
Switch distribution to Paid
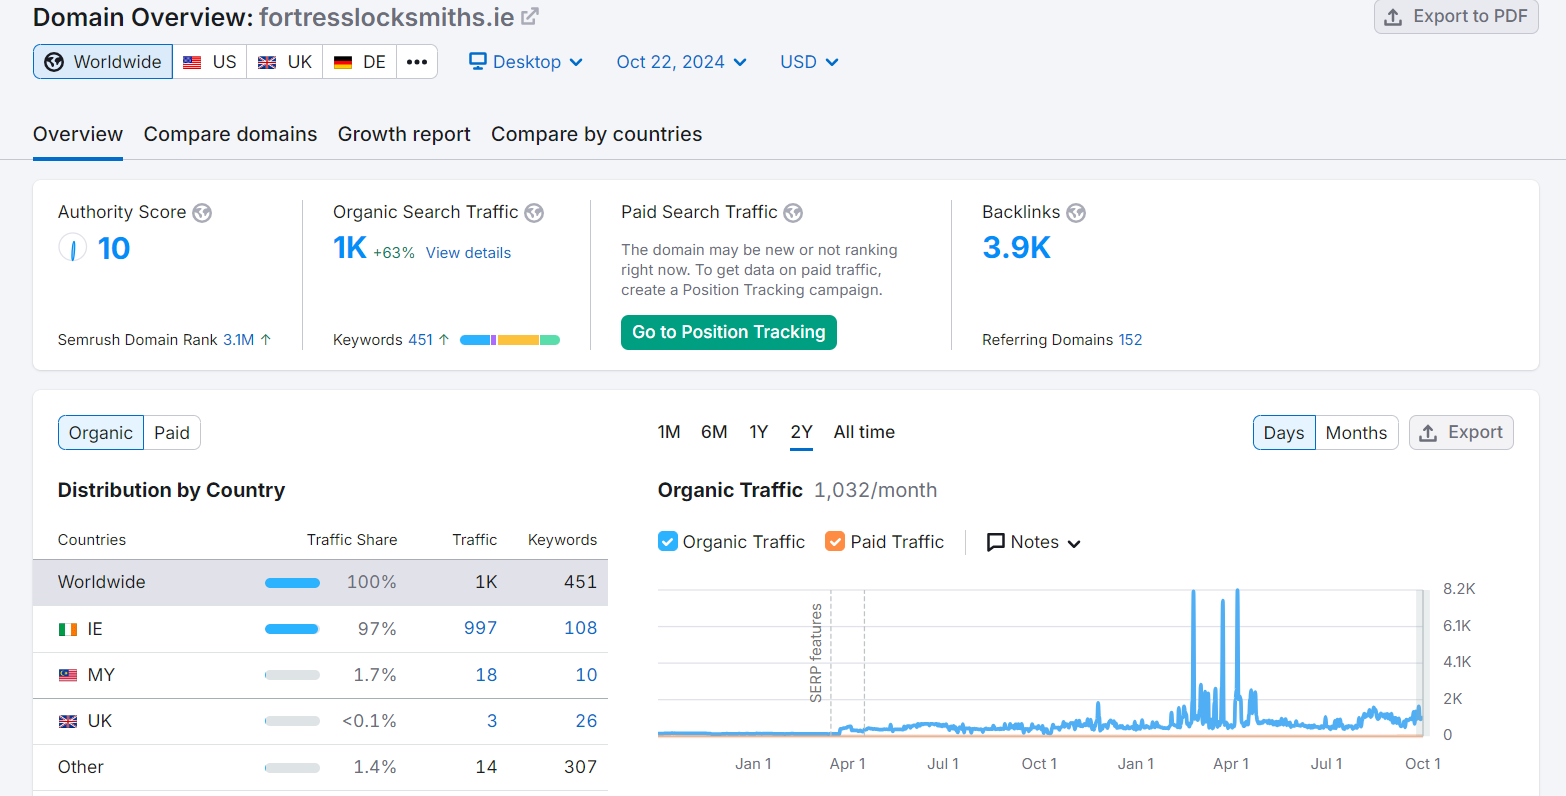[172, 433]
